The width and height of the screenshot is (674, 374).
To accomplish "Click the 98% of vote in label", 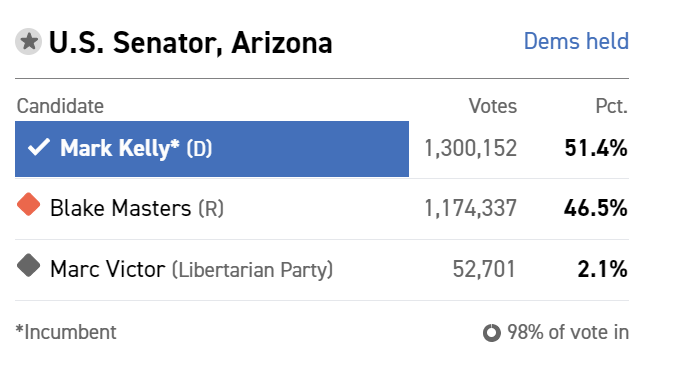I will (x=568, y=332).
